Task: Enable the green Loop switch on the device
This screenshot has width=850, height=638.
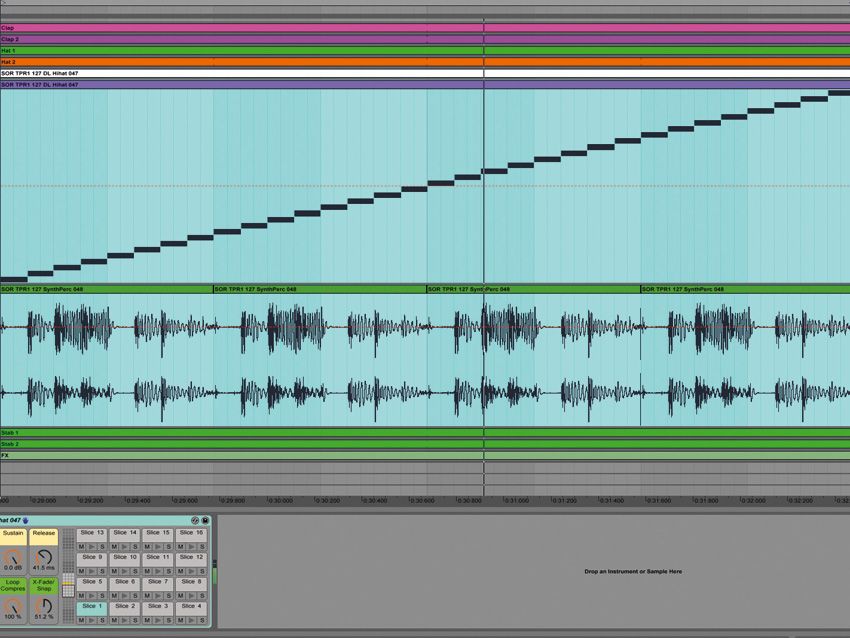Action: click(11, 583)
